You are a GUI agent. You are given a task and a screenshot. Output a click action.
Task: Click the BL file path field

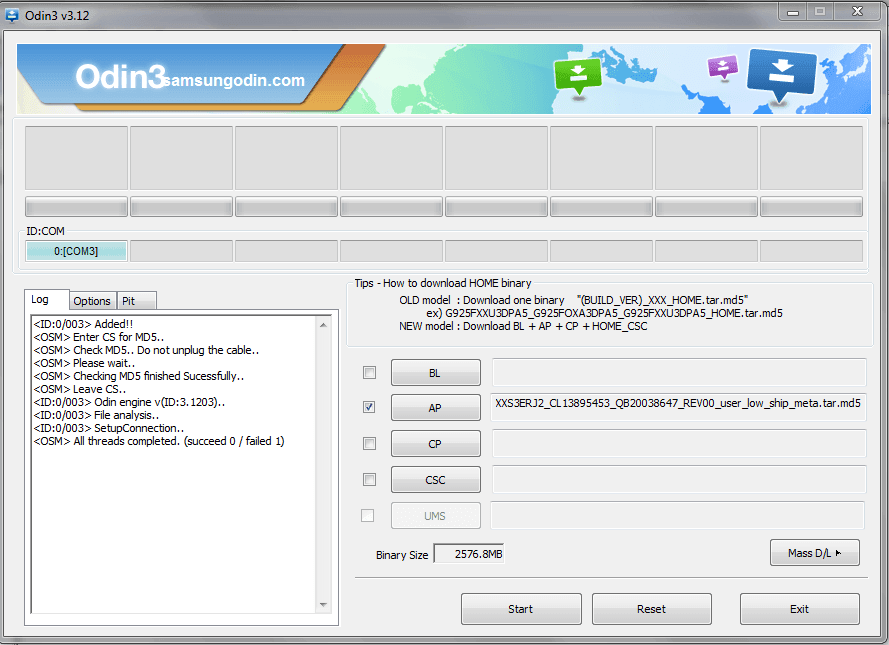pos(679,372)
